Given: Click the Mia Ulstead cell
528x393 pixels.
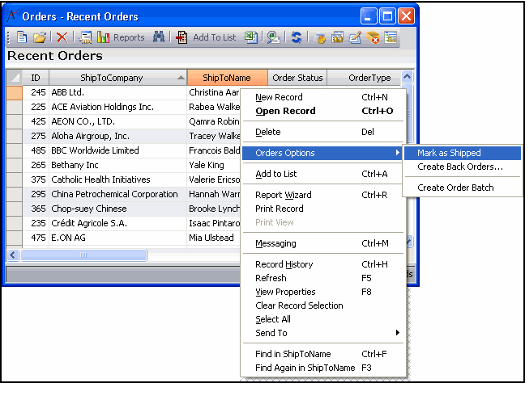Looking at the screenshot, I should (214, 238).
